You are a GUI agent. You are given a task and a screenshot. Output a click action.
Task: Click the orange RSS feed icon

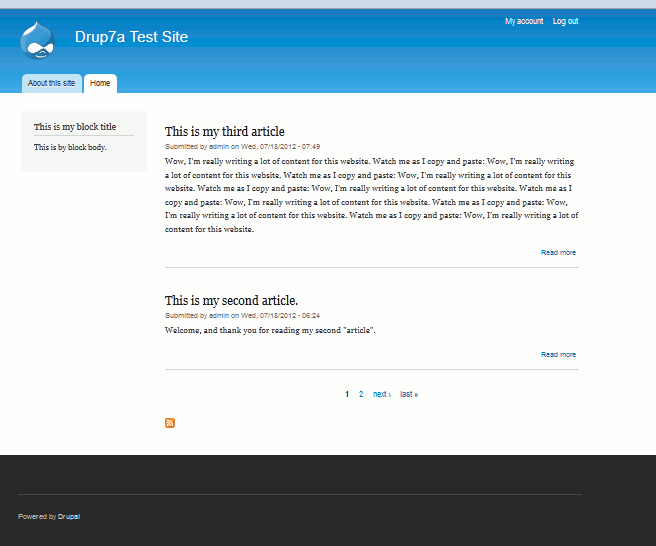click(170, 423)
